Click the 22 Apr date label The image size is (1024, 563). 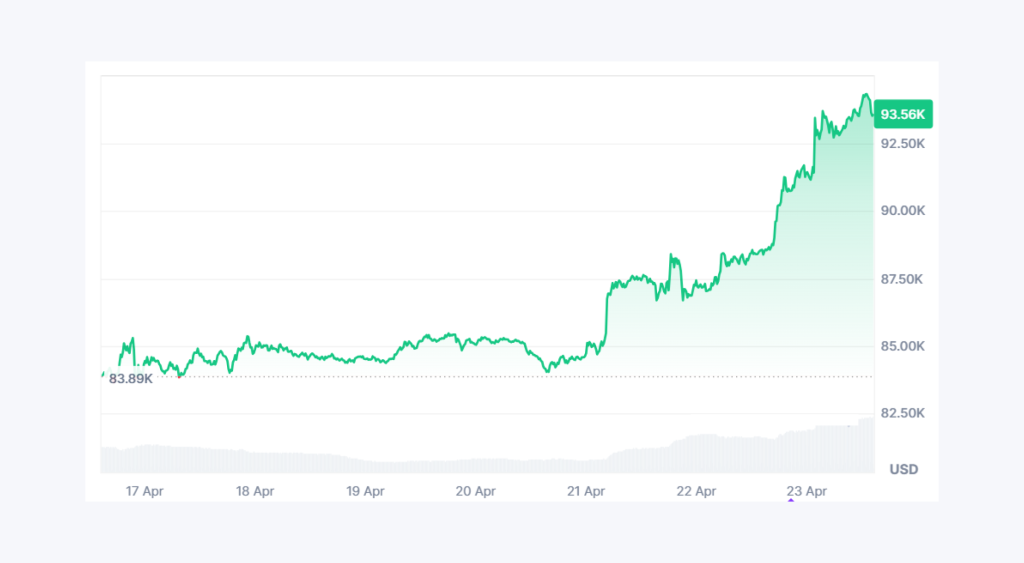coord(696,491)
